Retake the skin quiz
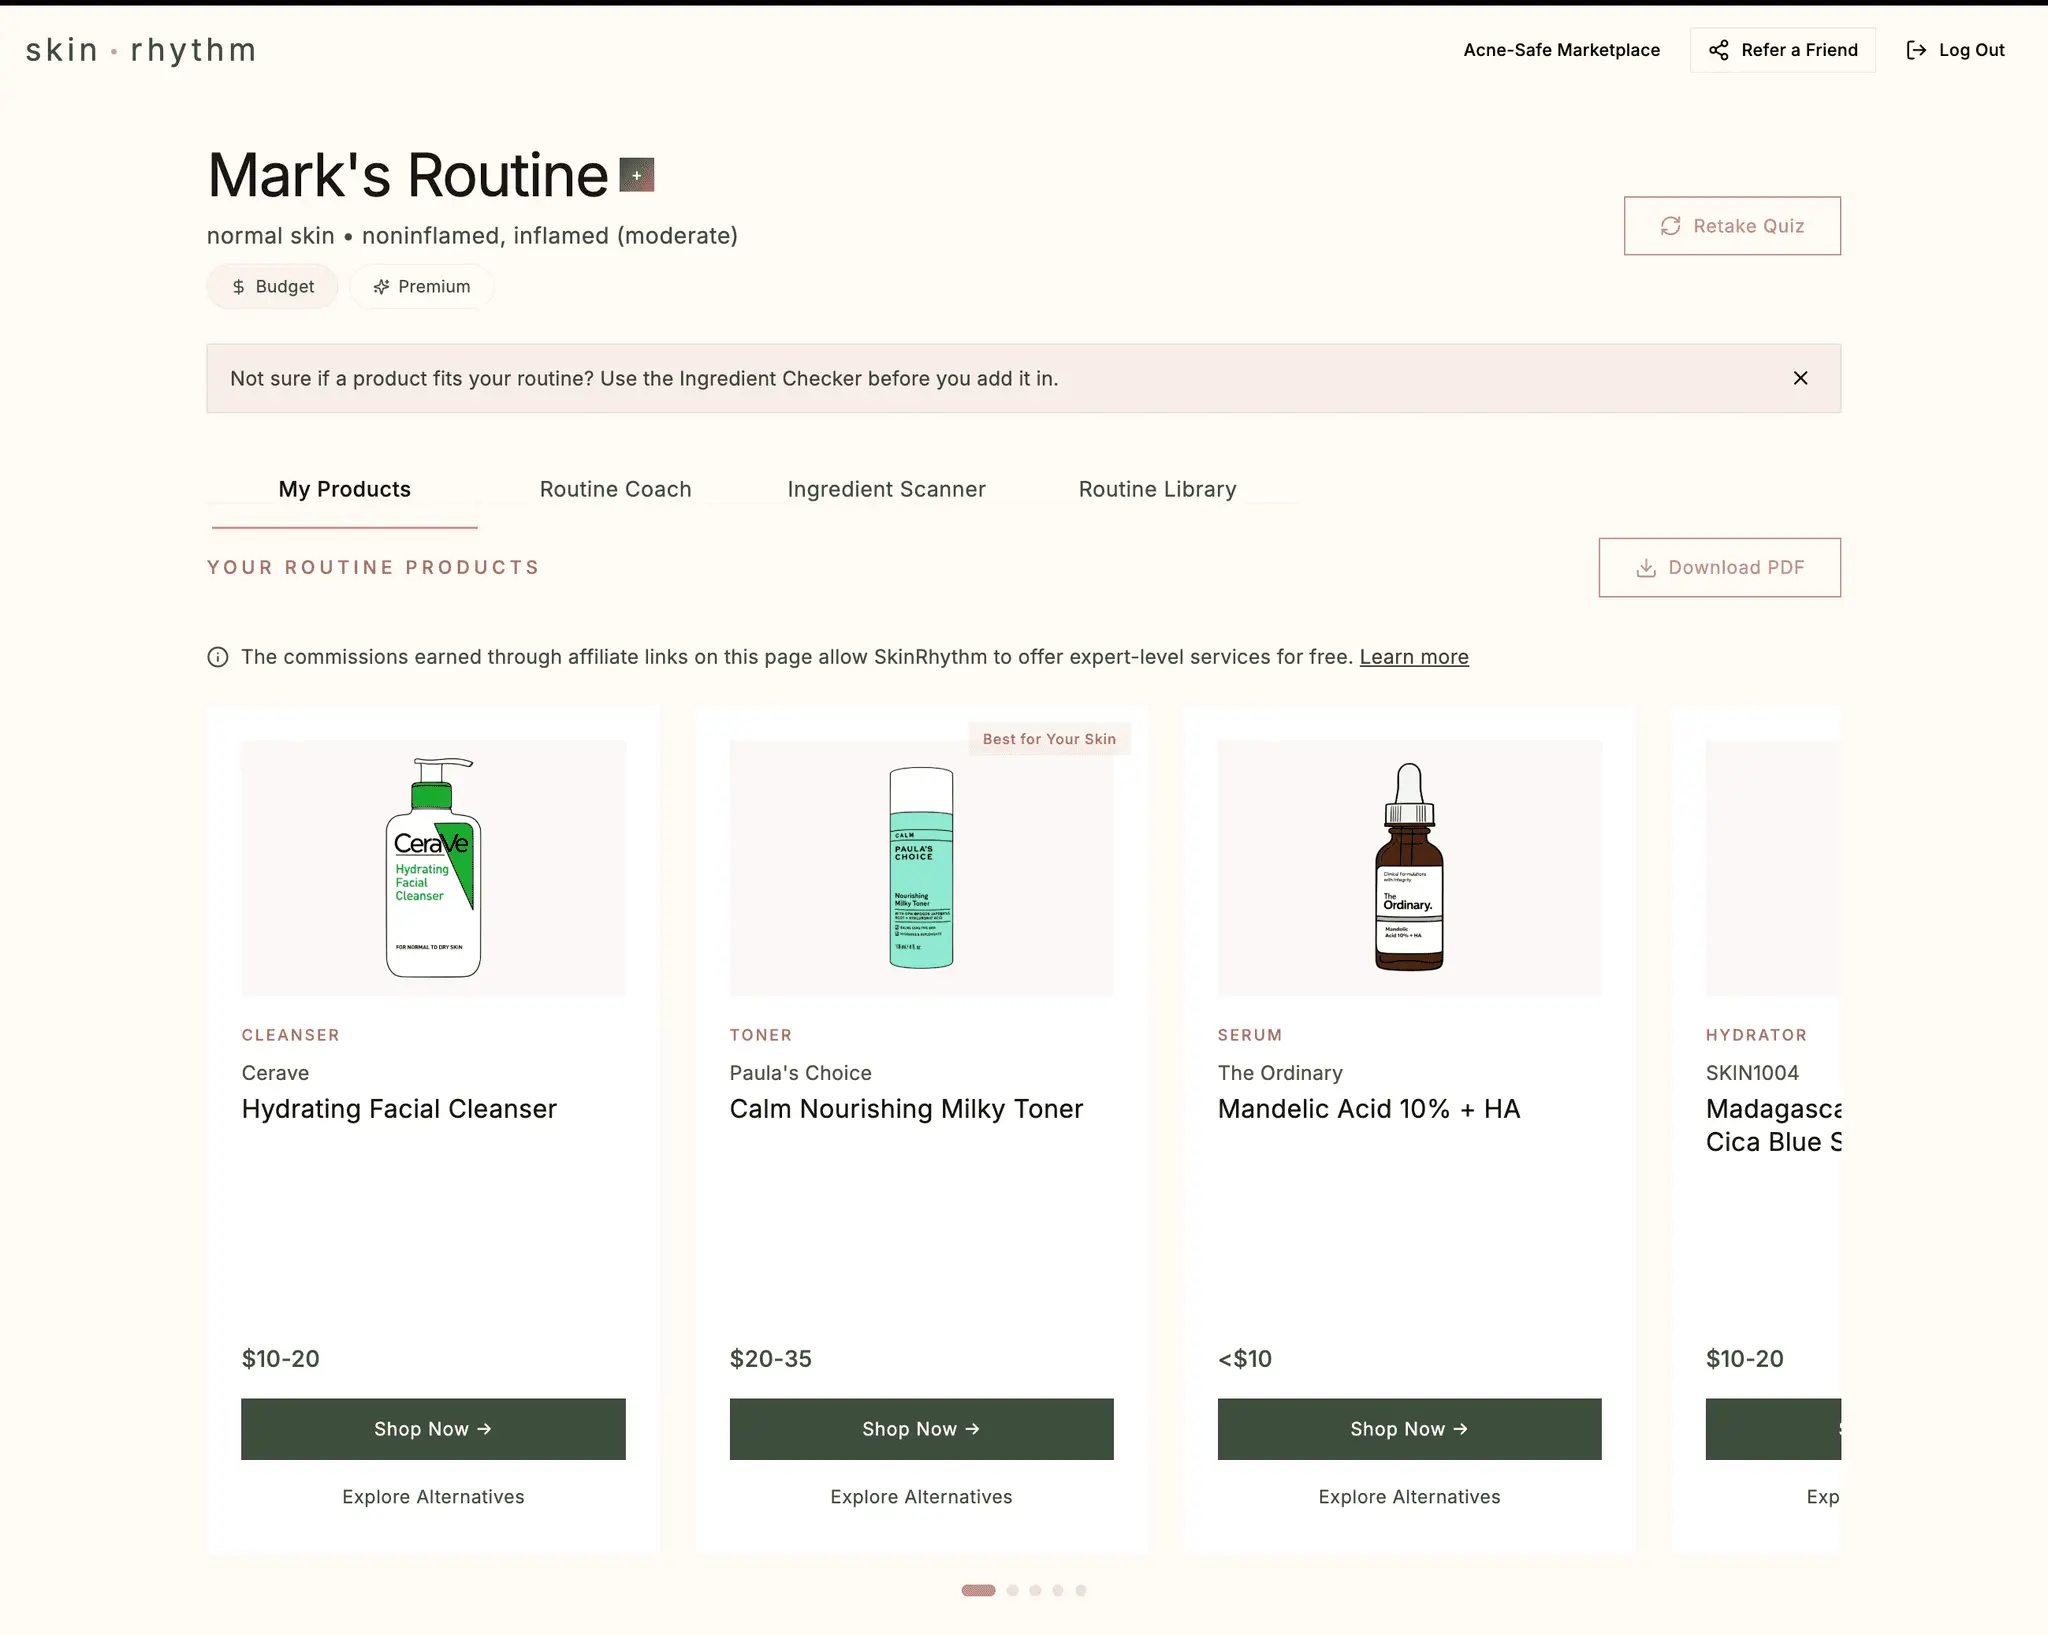Viewport: 2048px width, 1635px height. tap(1732, 226)
